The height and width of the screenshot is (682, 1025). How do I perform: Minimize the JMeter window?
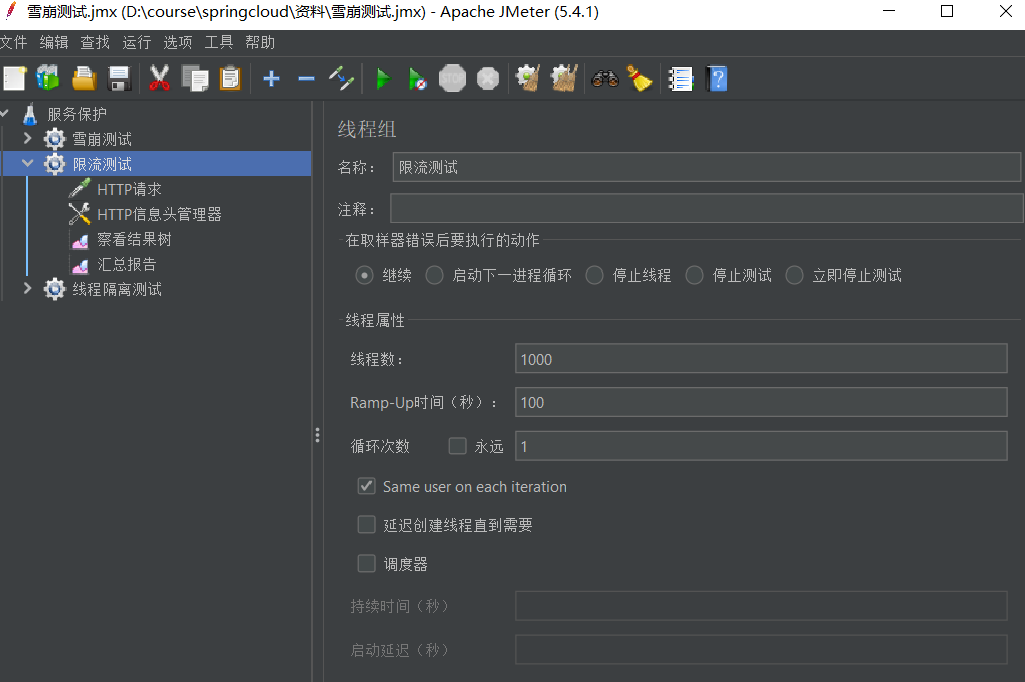pos(888,11)
